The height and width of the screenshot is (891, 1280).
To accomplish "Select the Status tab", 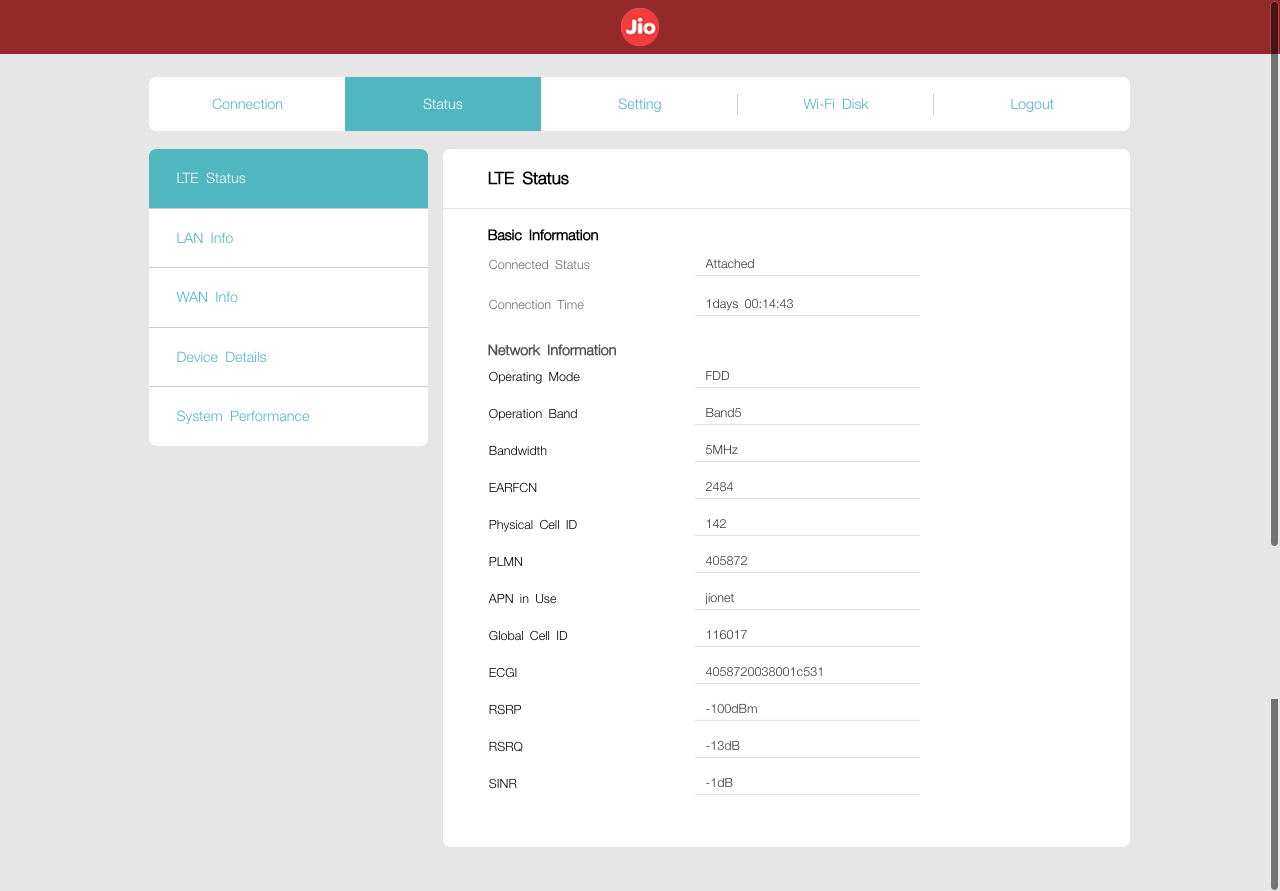I will (442, 104).
